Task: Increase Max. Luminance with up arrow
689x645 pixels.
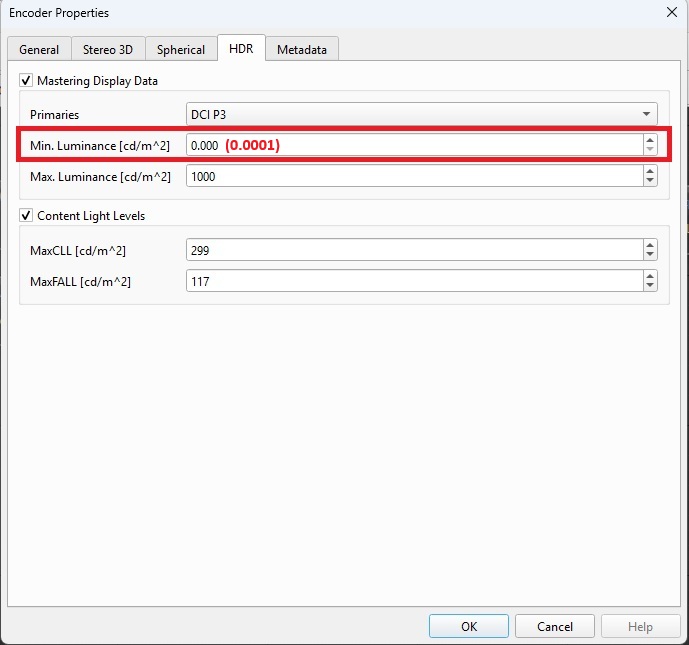Action: pos(650,171)
